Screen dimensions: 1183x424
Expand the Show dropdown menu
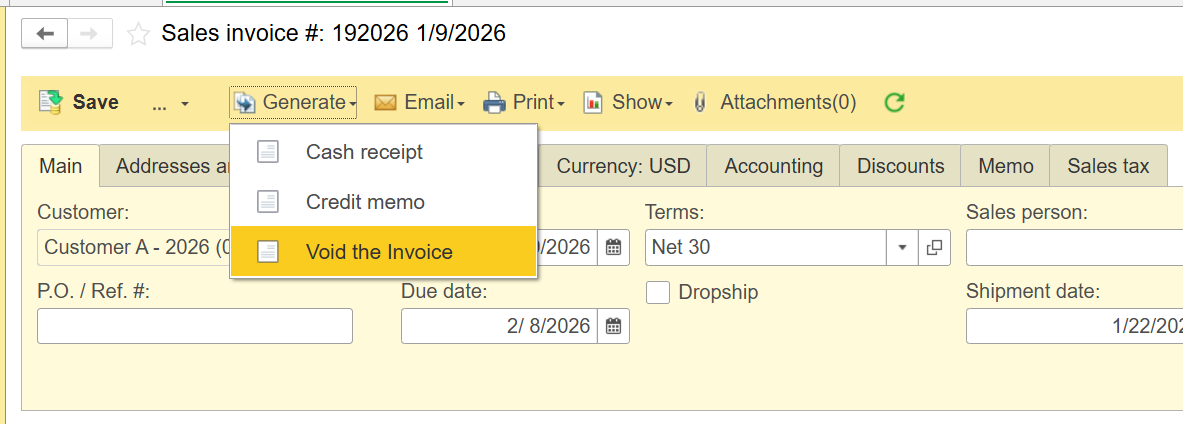(627, 102)
